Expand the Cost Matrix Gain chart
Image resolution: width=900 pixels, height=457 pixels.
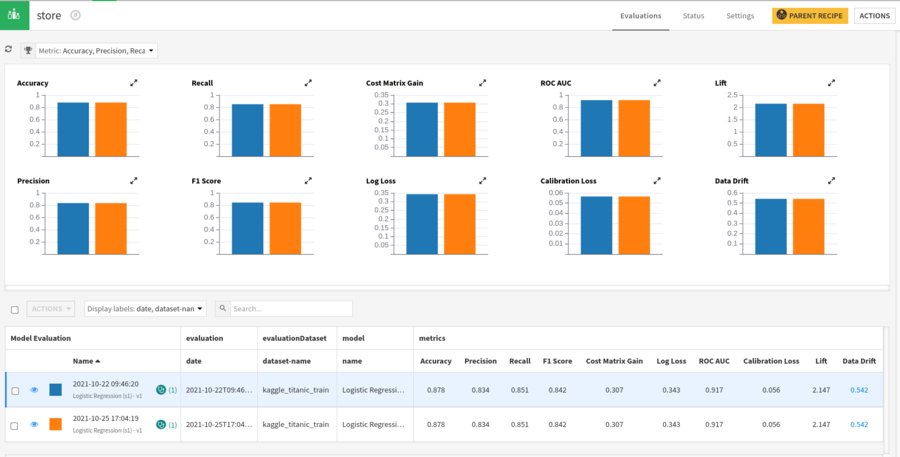[x=483, y=83]
